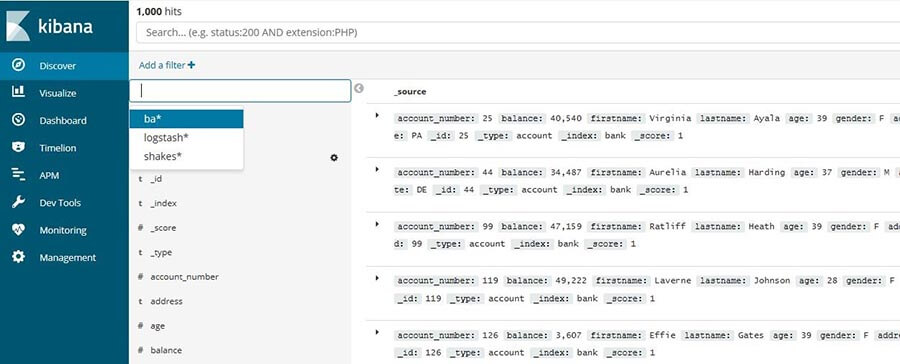
Task: Open the Dev Tools wrench icon
Action: 18,202
